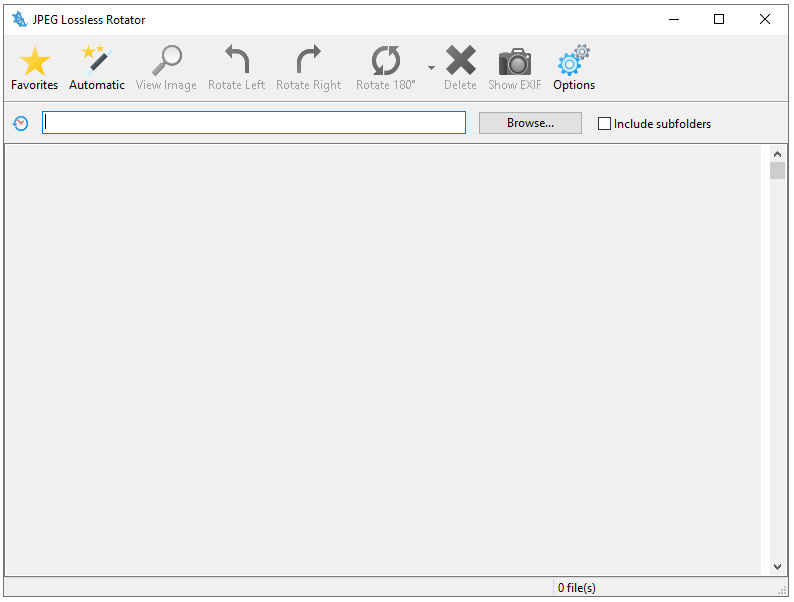Click the Browse... button

coord(530,123)
